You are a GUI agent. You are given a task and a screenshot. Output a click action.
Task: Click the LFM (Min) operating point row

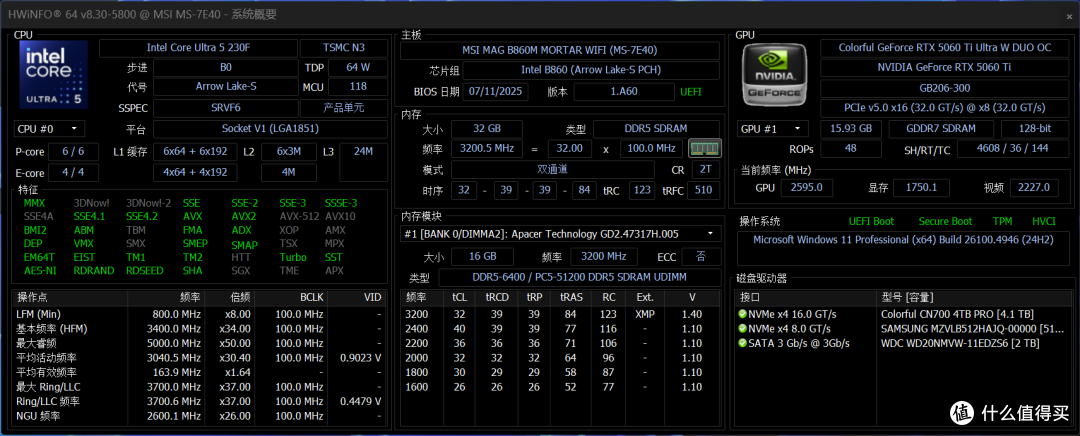(x=199, y=314)
